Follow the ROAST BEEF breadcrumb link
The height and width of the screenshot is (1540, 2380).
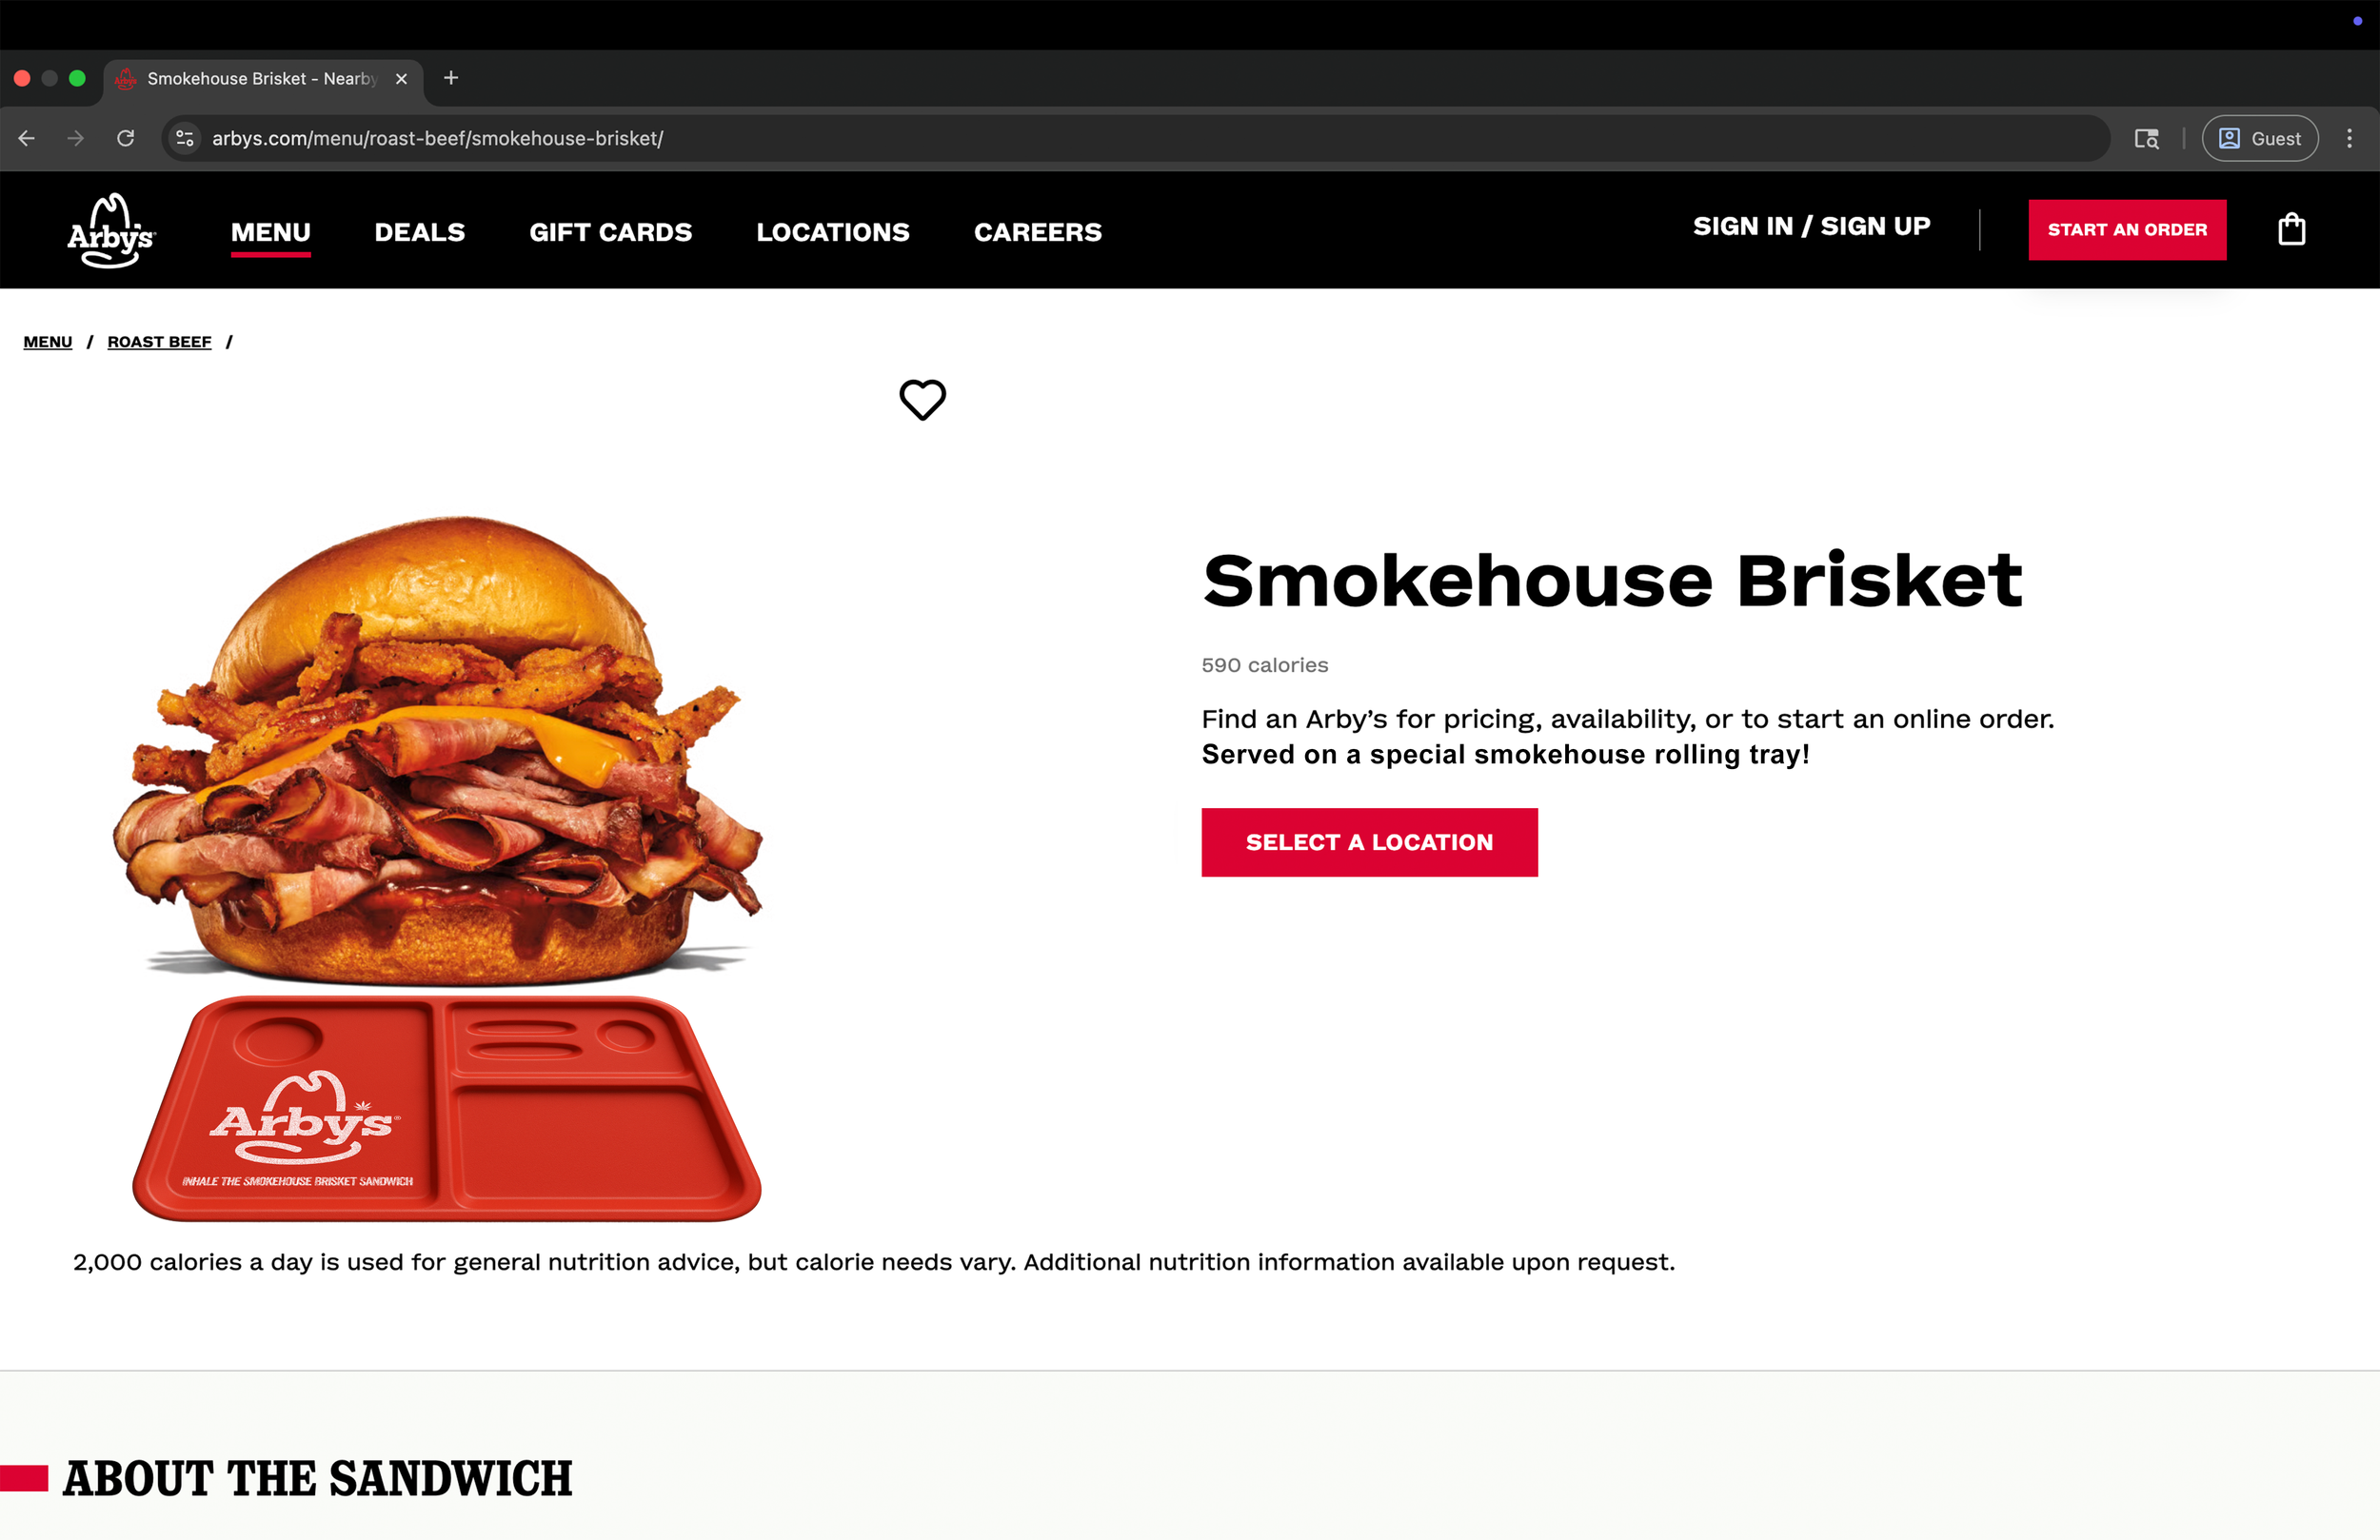coord(159,342)
